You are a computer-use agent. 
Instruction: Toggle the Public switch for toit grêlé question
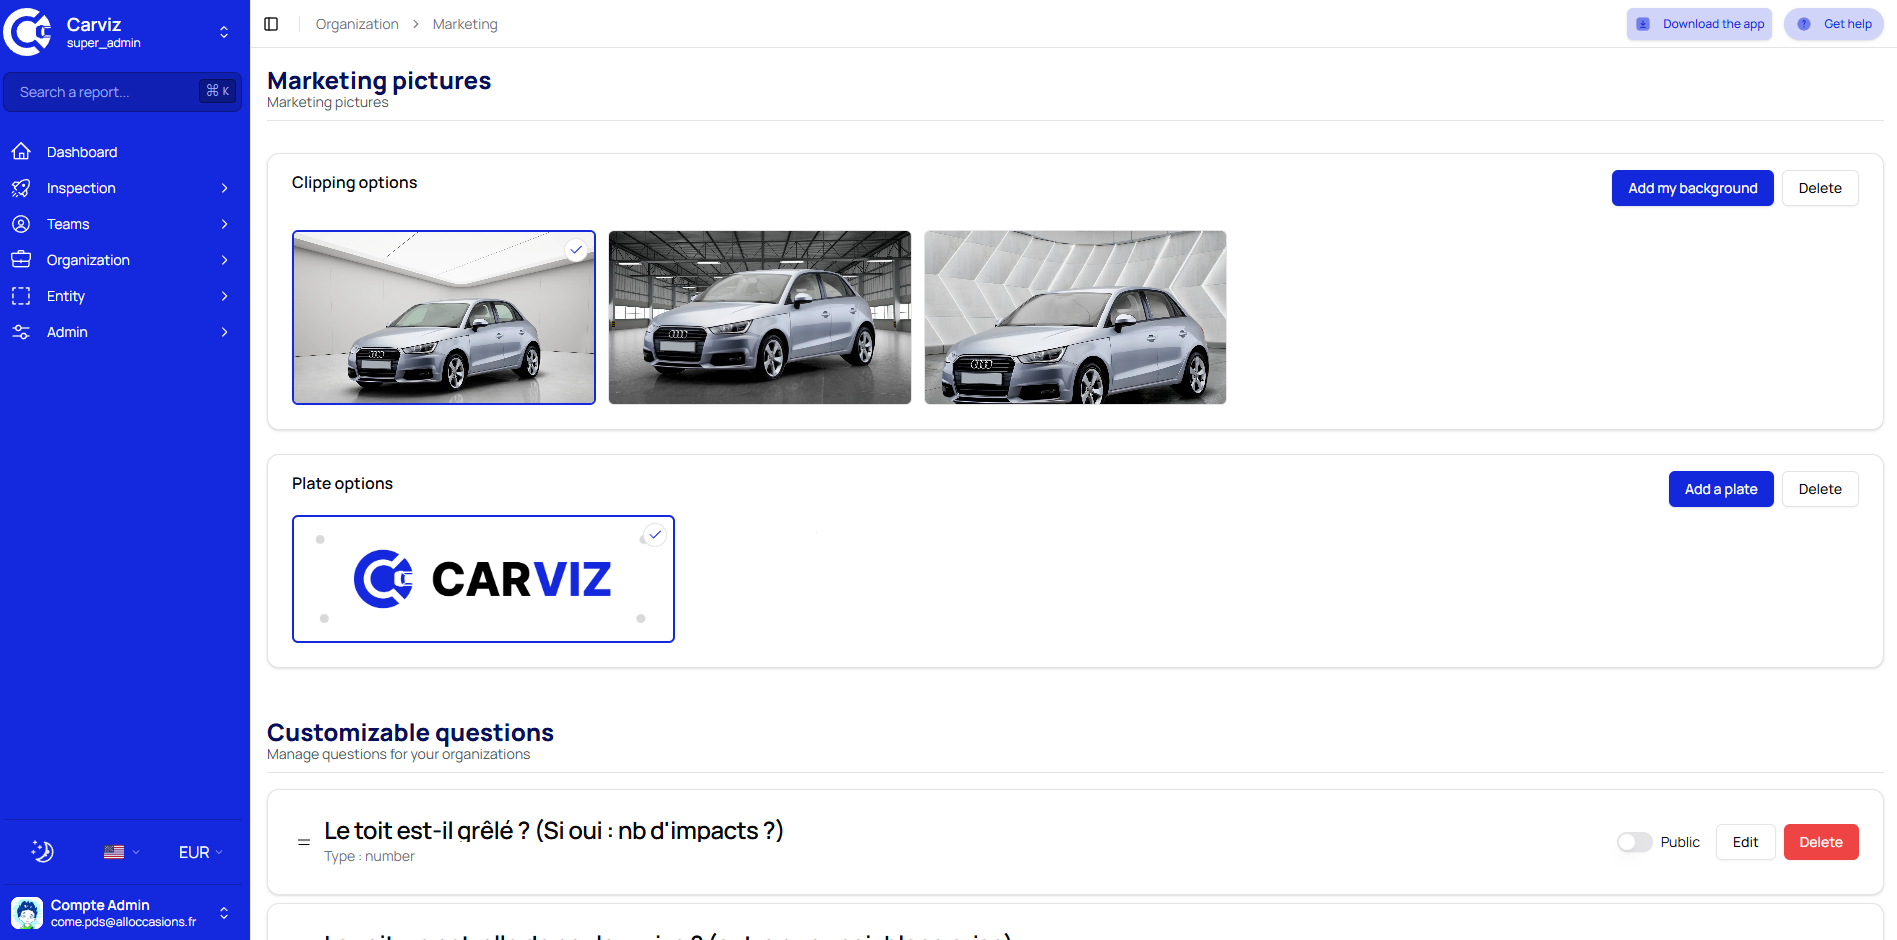tap(1634, 842)
